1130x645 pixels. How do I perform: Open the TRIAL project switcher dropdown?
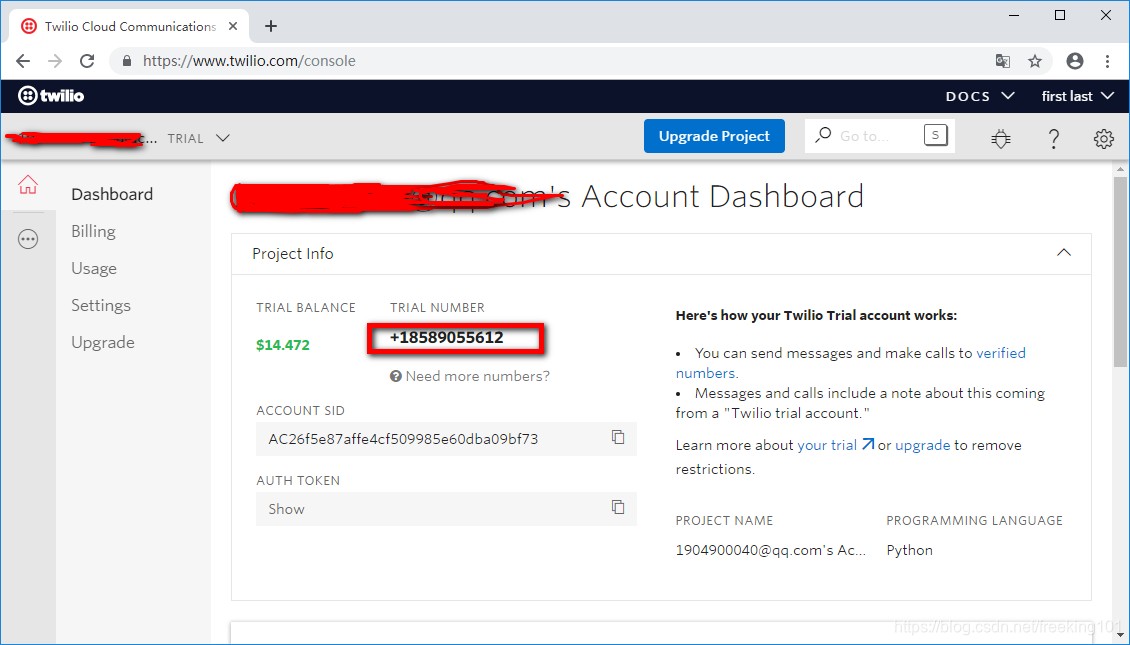199,138
